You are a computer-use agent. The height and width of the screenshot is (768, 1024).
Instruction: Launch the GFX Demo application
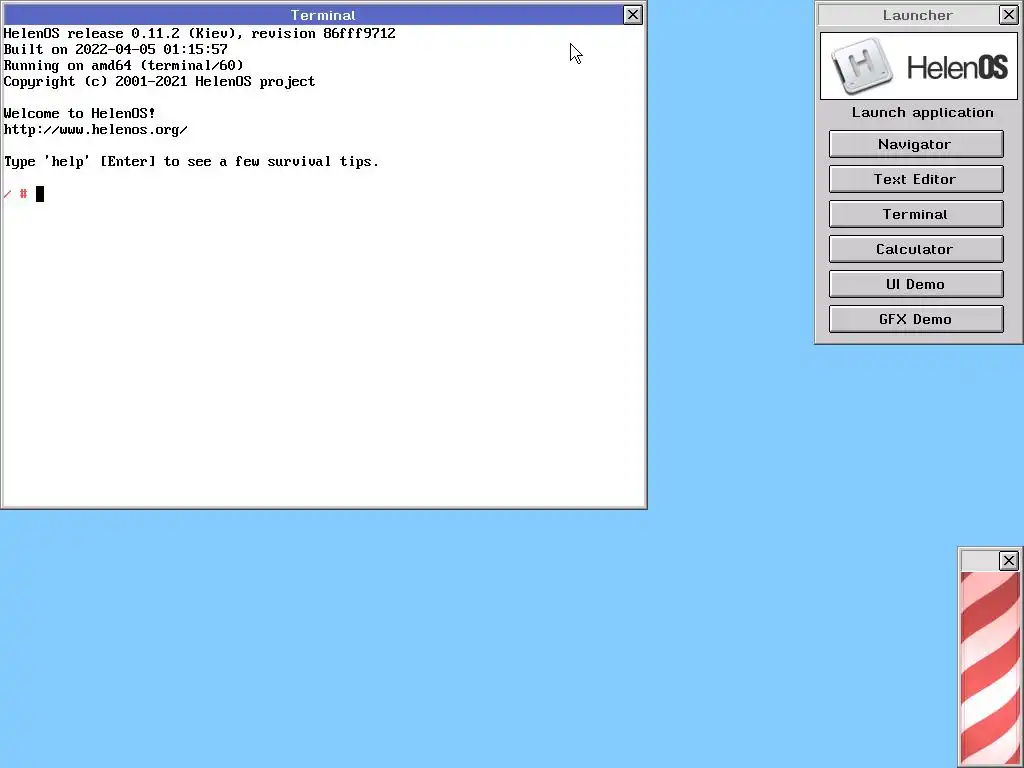click(916, 319)
